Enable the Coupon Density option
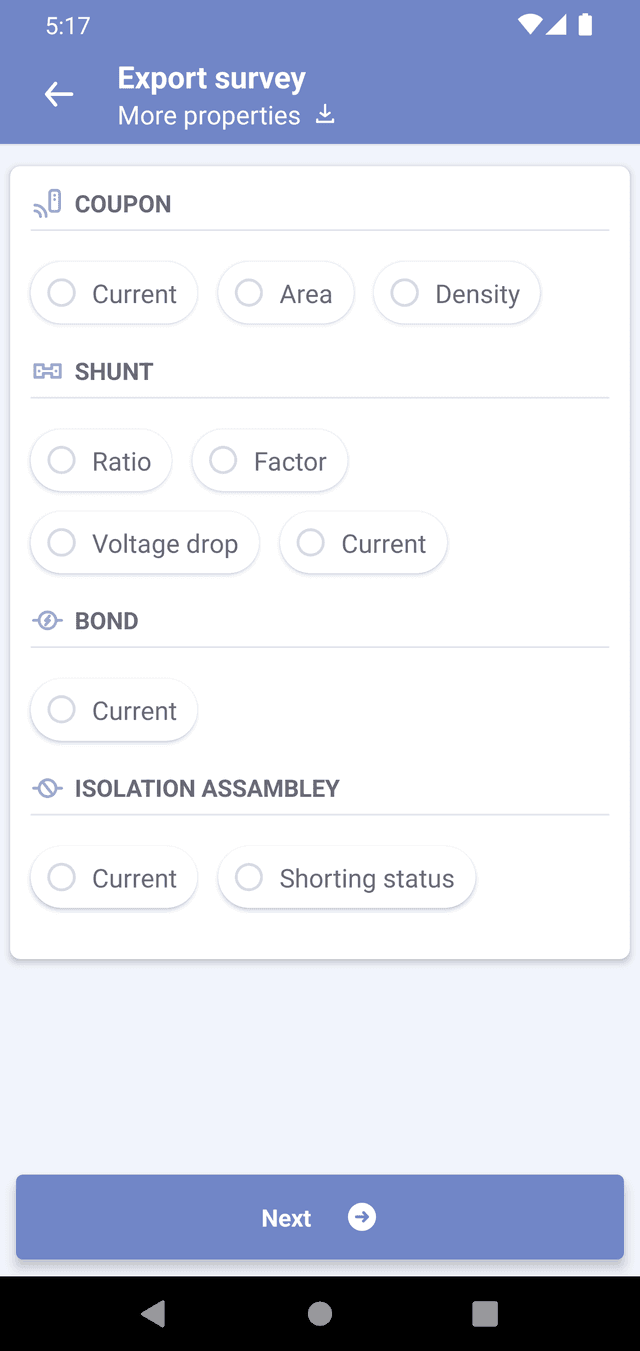This screenshot has width=640, height=1351. tap(457, 293)
